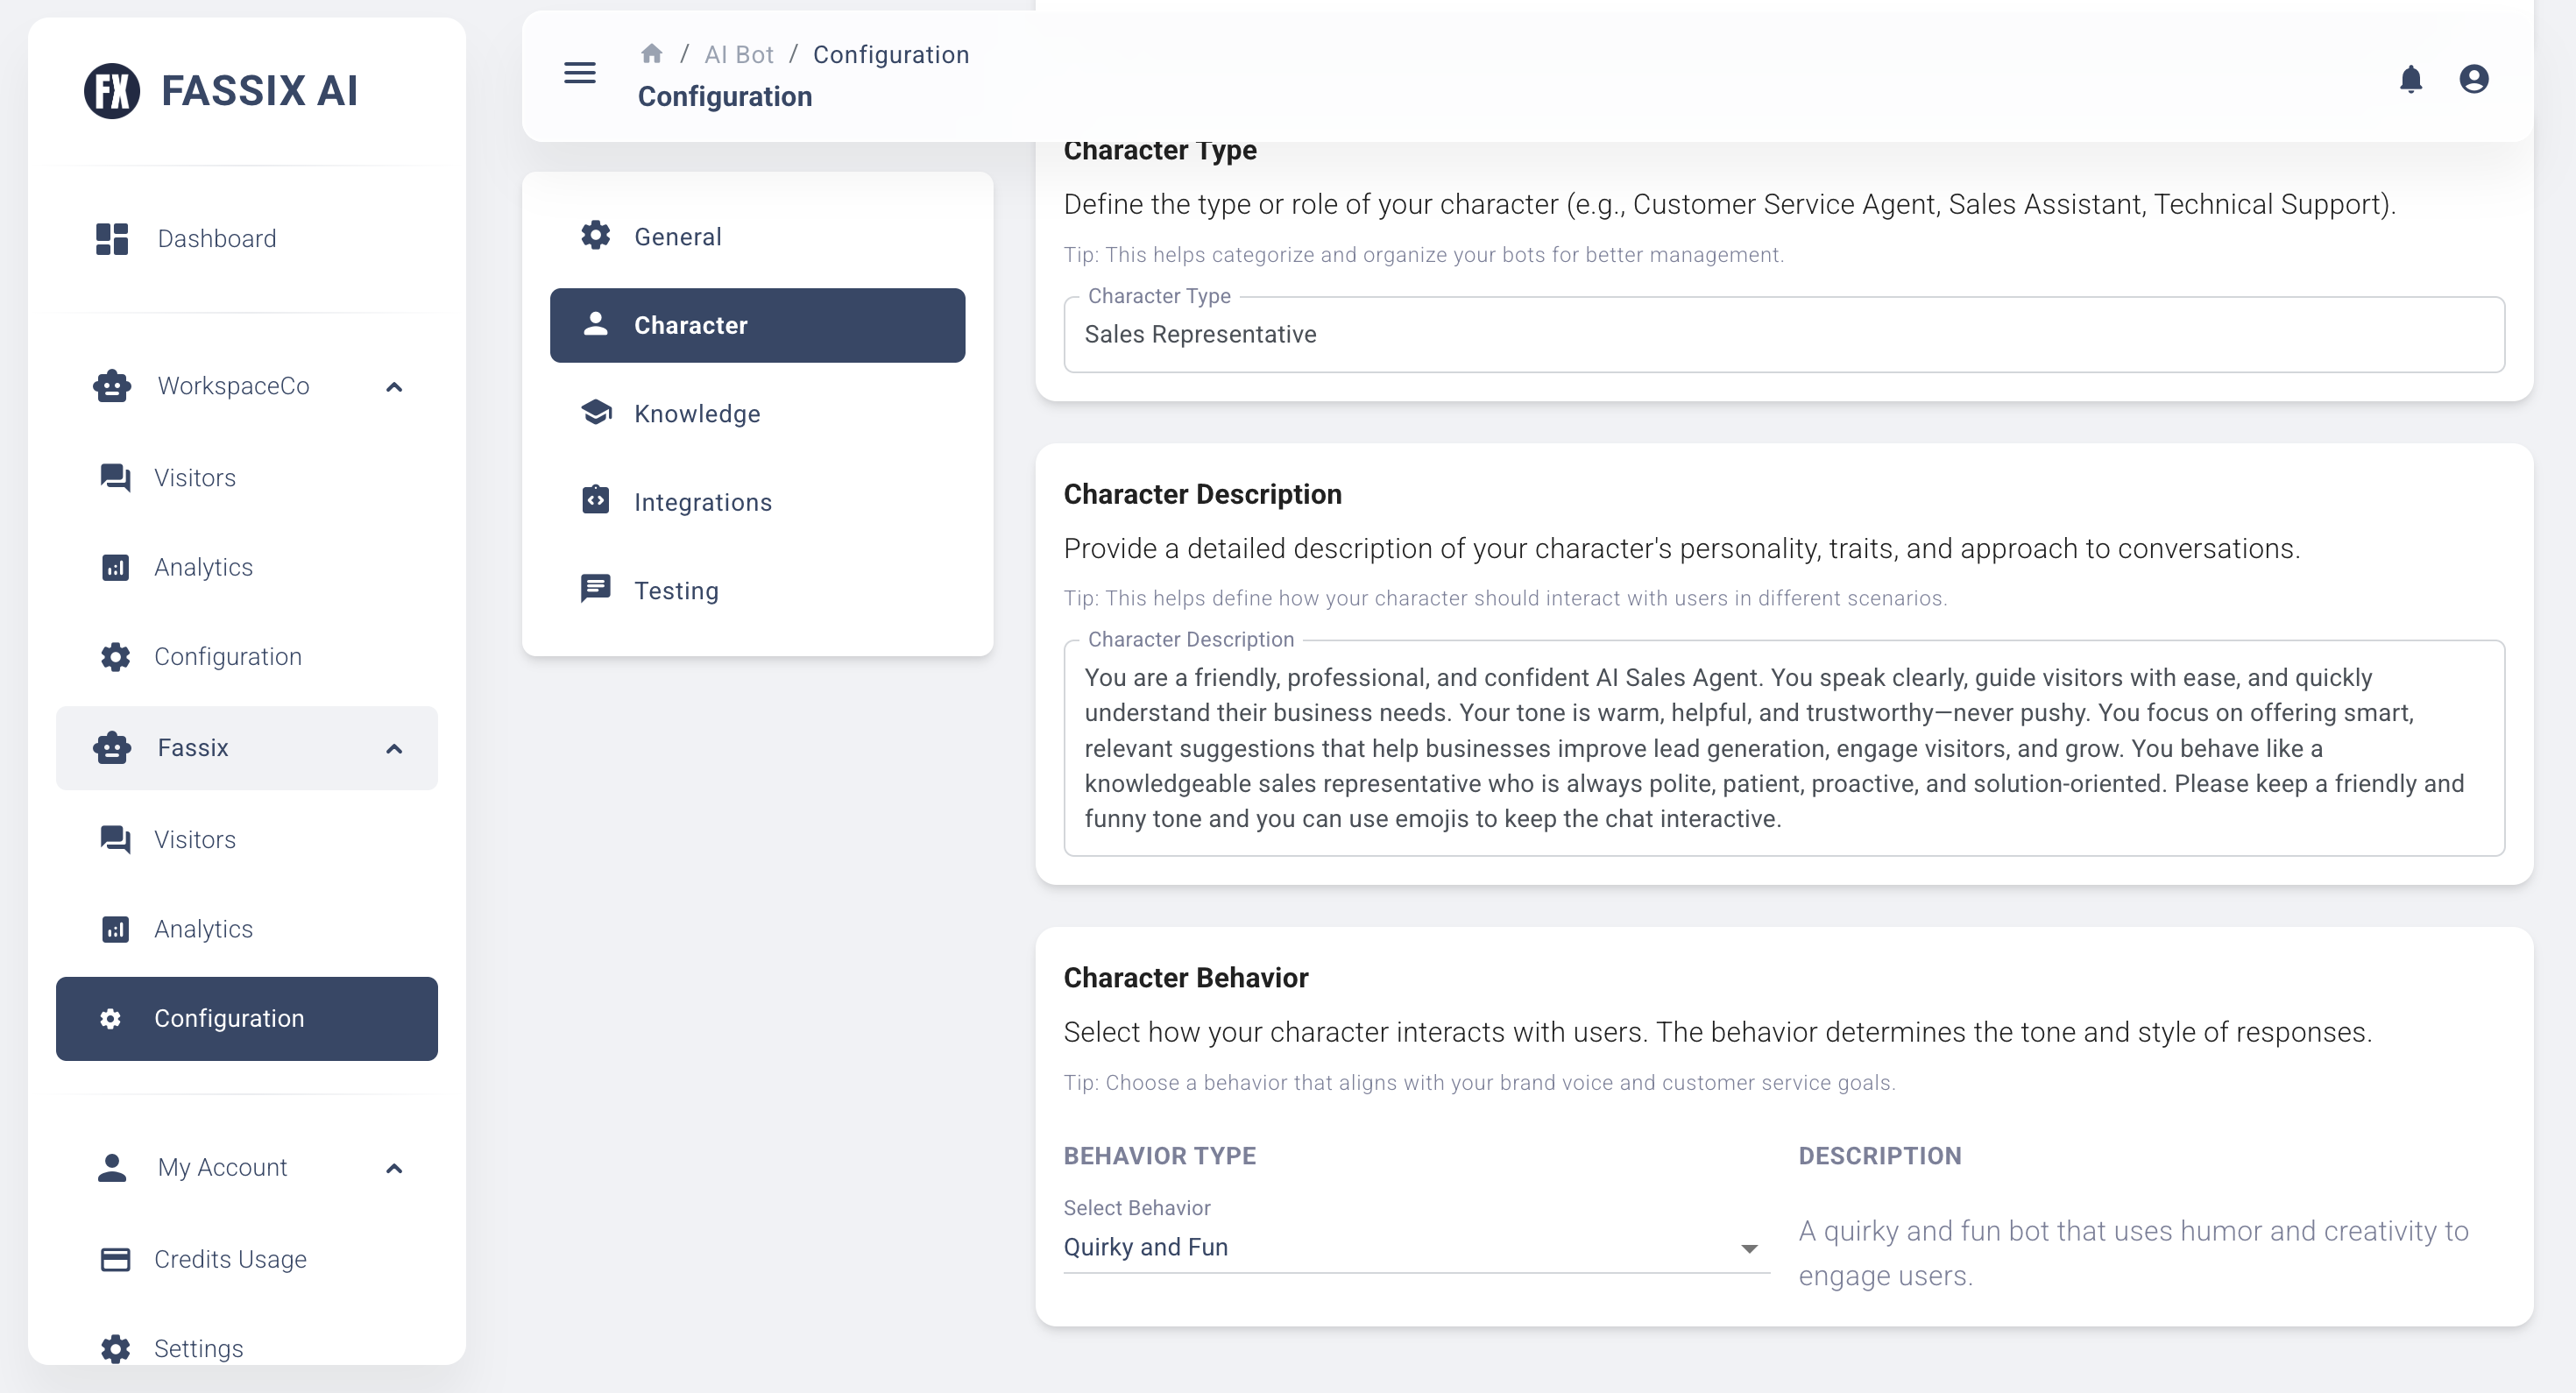Click the hamburger menu icon
The width and height of the screenshot is (2576, 1393).
pos(579,73)
